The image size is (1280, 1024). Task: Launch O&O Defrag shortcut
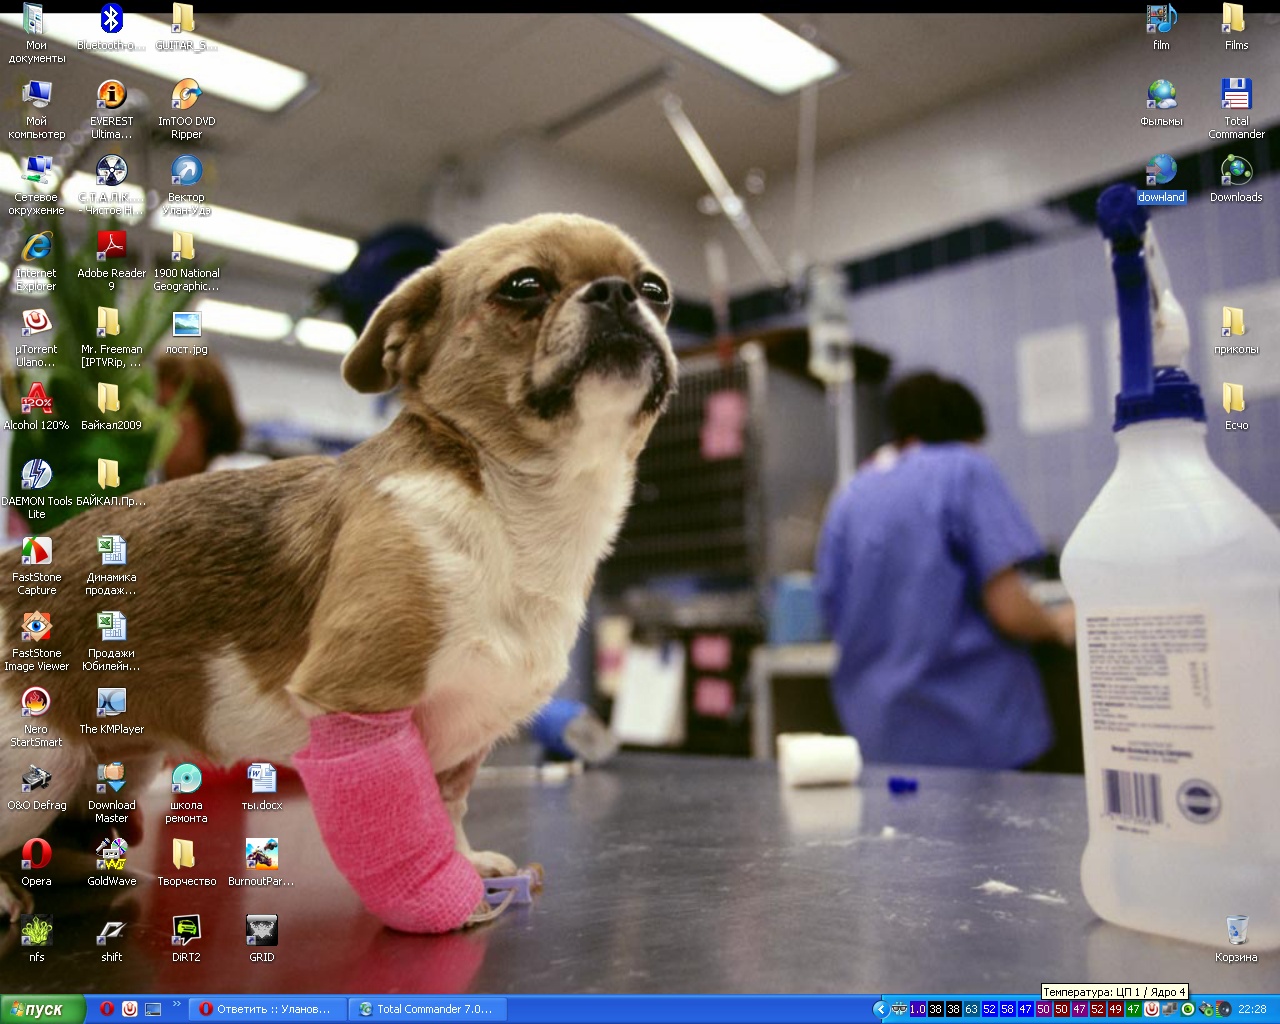36,787
